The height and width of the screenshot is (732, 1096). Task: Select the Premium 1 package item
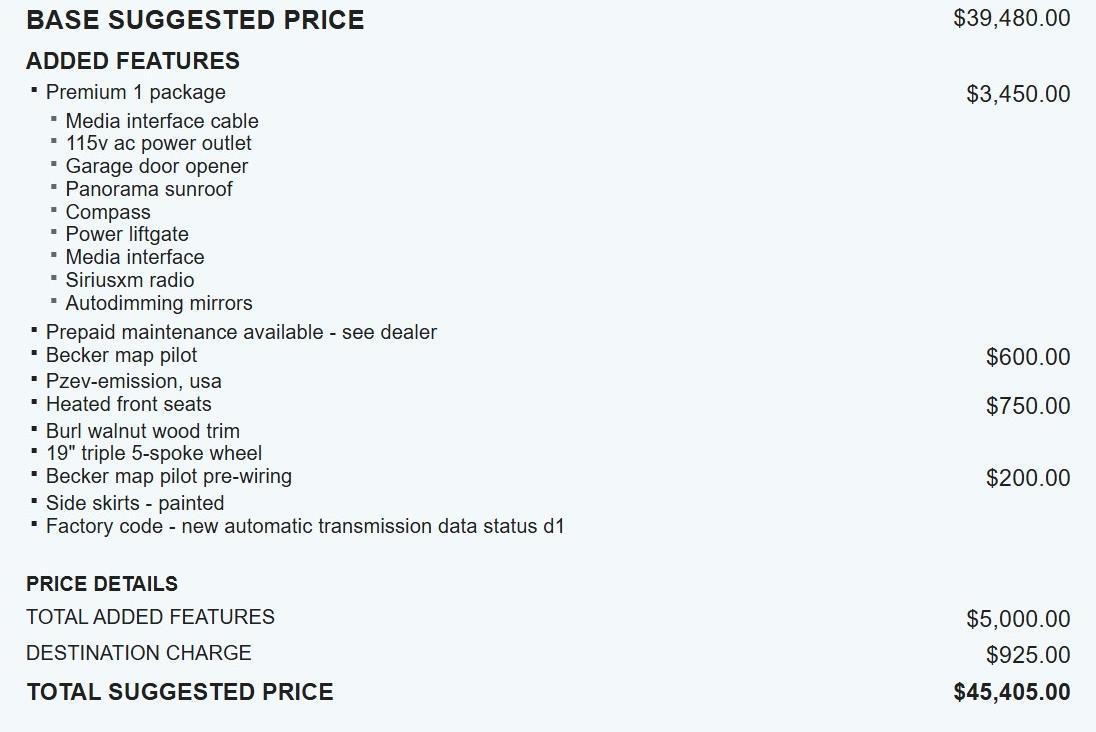click(135, 92)
